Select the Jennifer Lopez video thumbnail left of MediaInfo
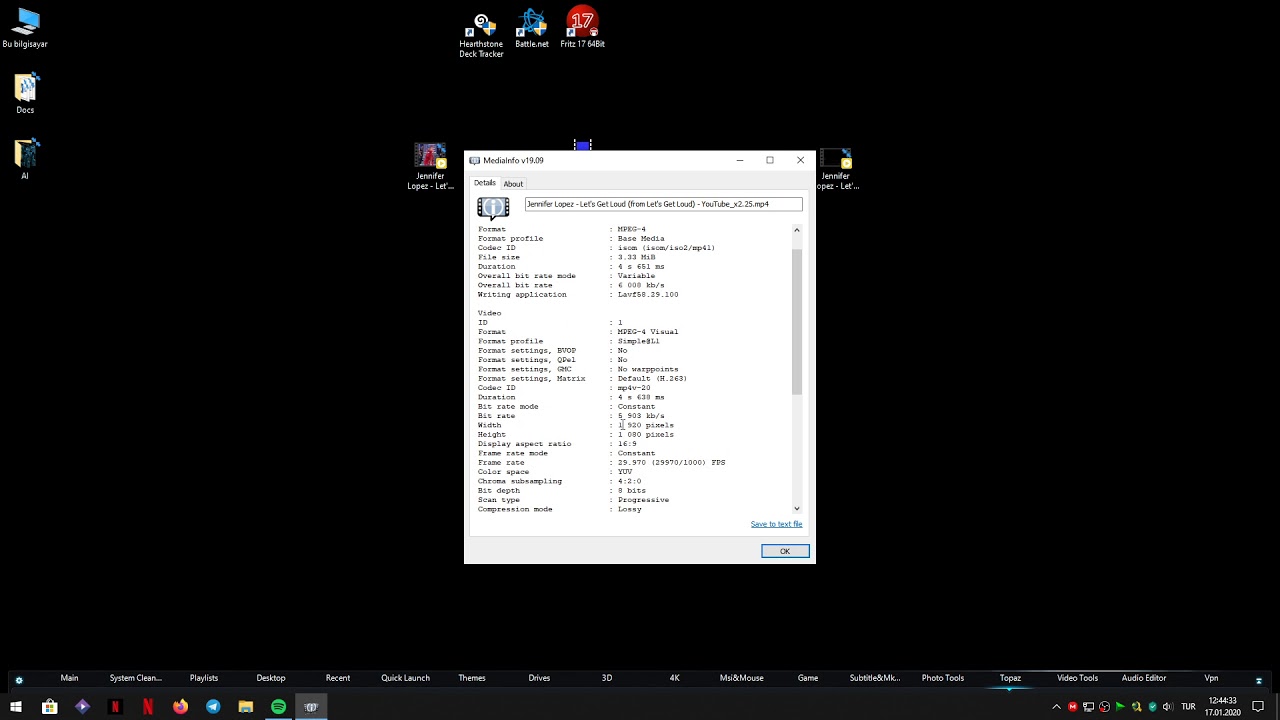 coord(430,166)
